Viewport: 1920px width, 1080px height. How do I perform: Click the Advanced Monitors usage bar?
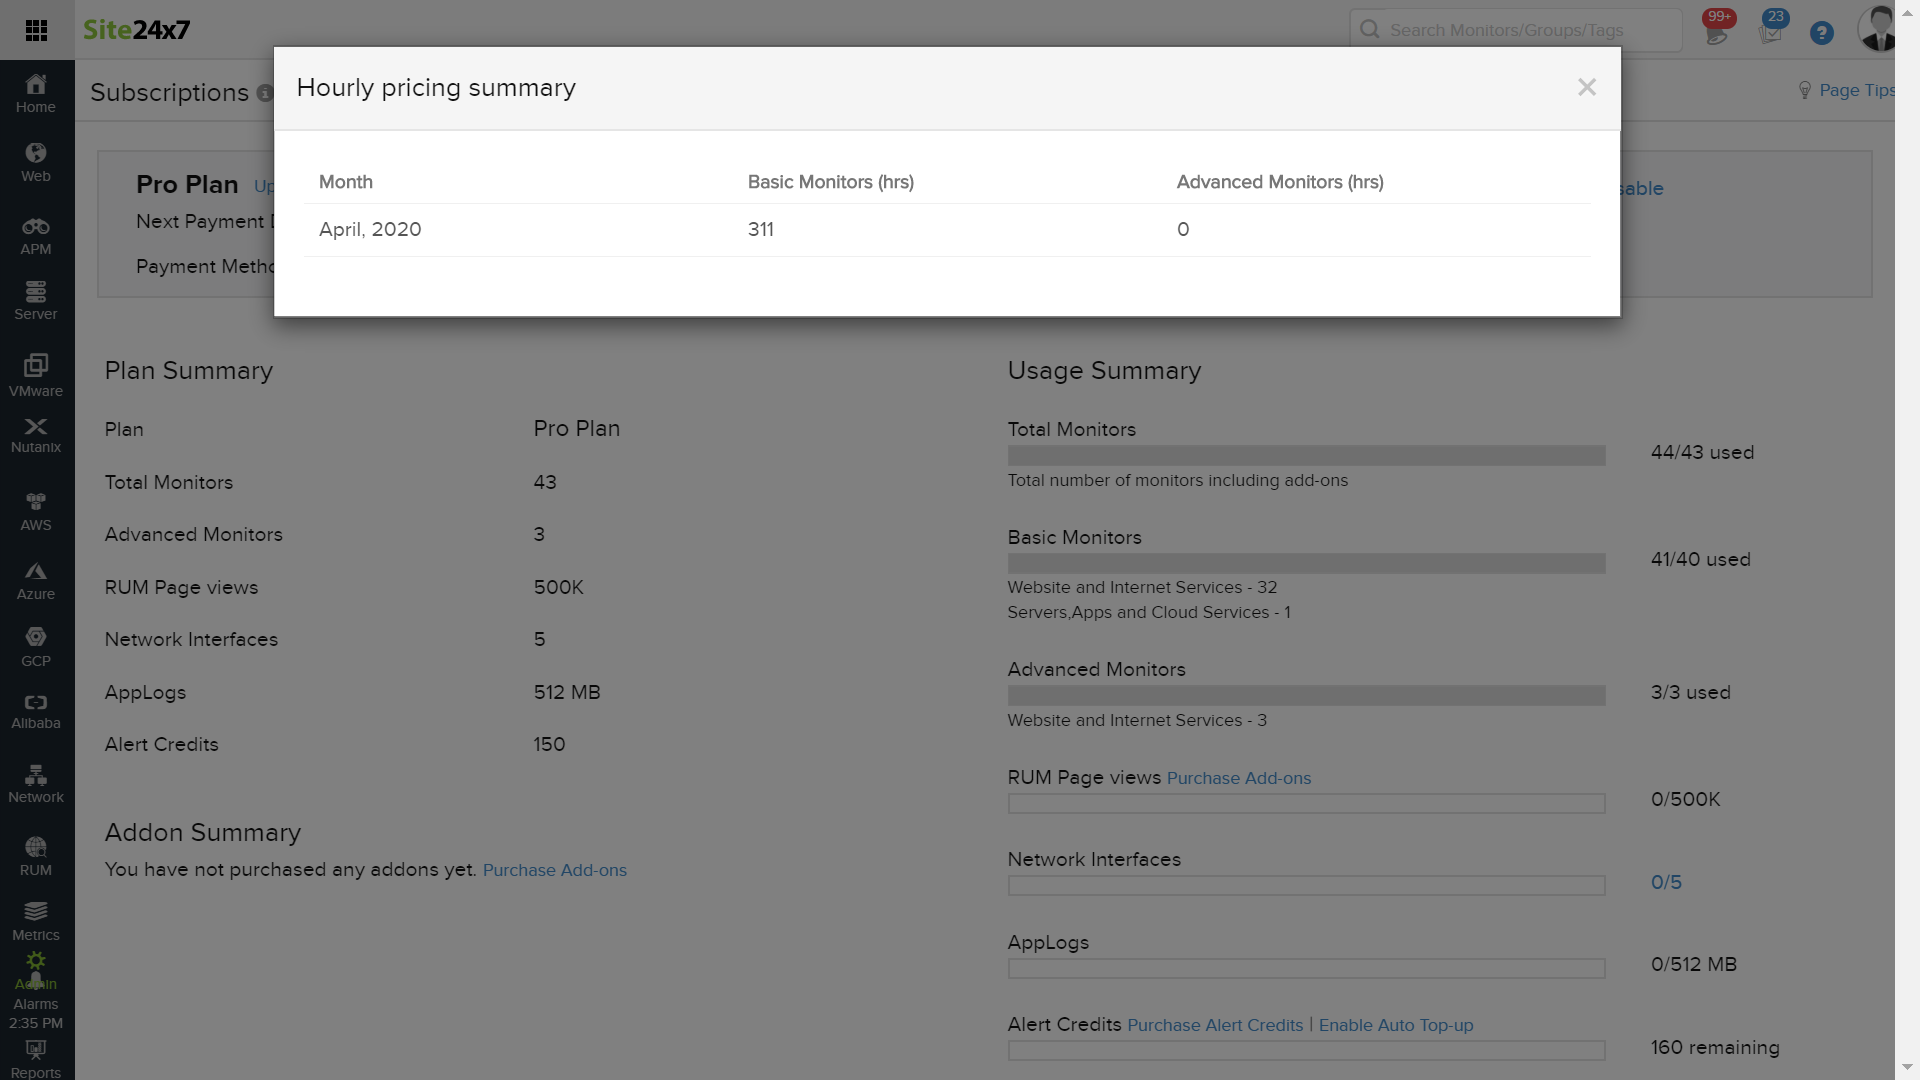pos(1306,695)
